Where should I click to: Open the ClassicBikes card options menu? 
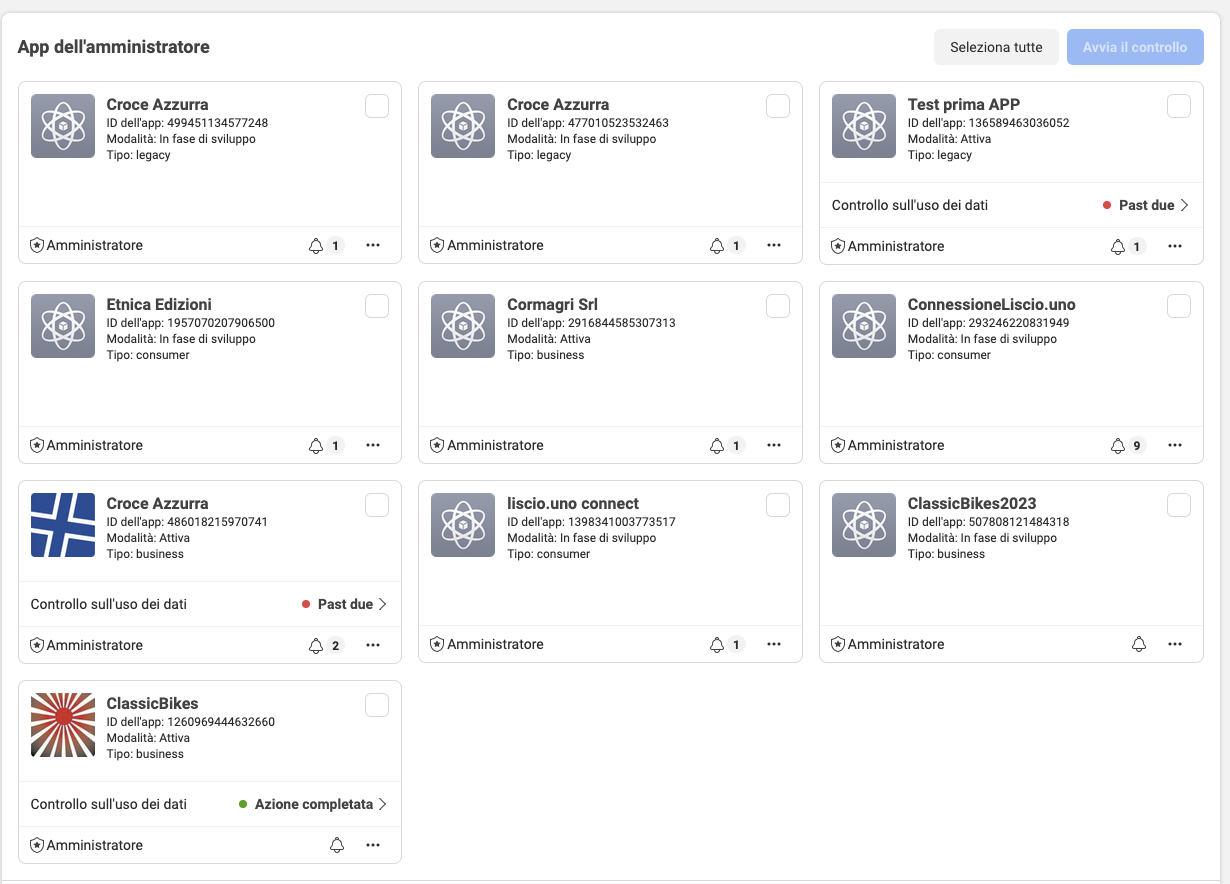373,845
